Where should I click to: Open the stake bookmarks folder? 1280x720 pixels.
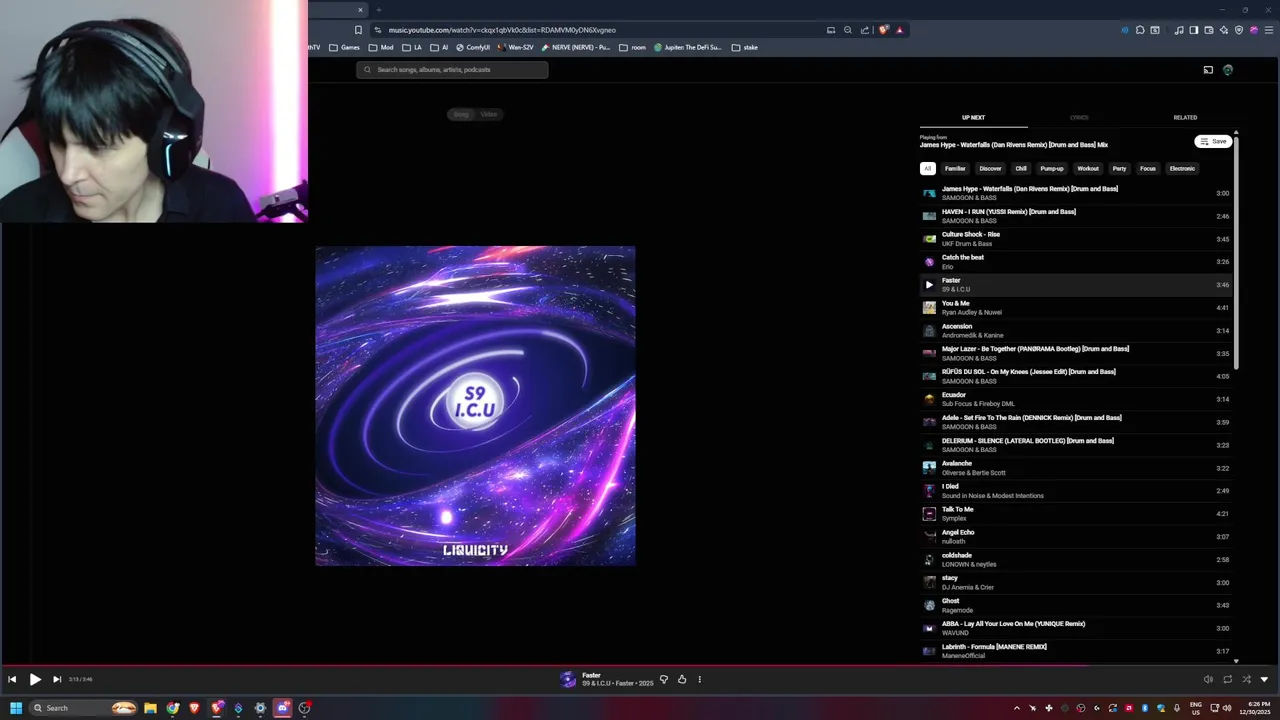[x=745, y=47]
